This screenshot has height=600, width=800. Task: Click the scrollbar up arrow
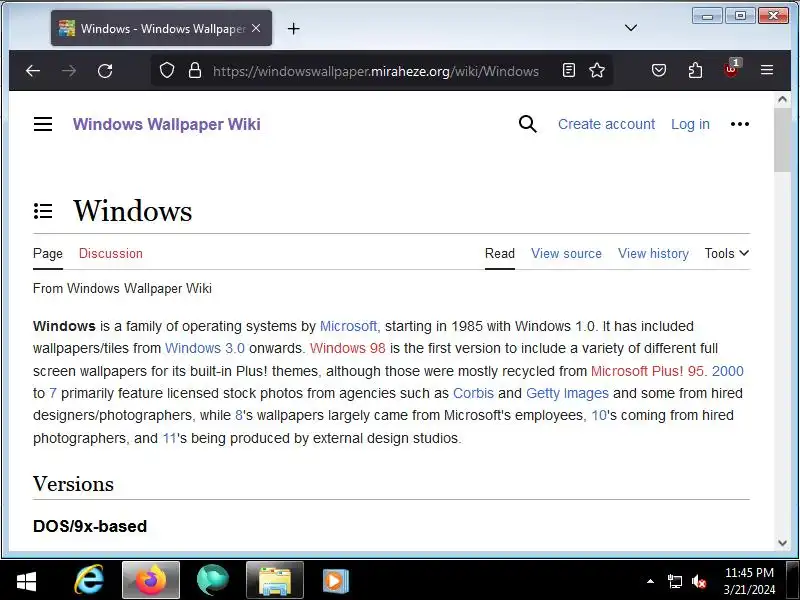point(782,99)
